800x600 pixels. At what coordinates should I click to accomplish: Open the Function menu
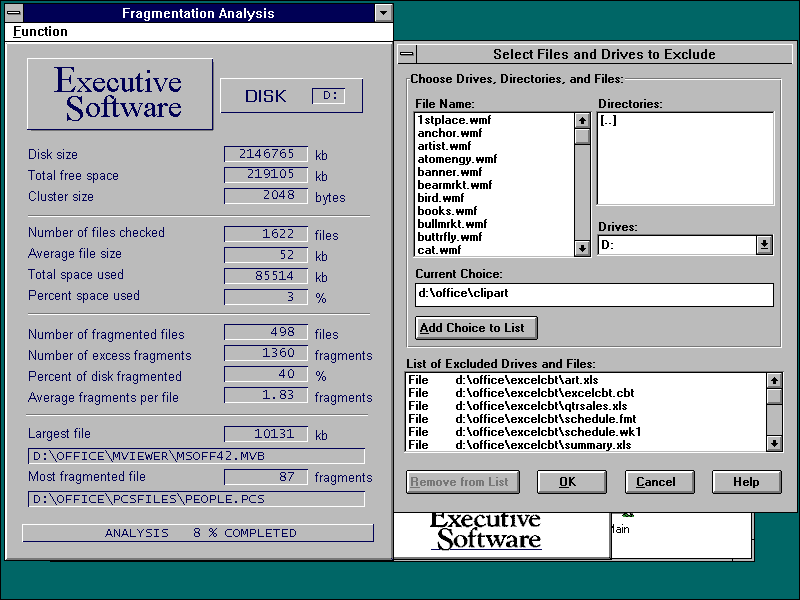(40, 32)
